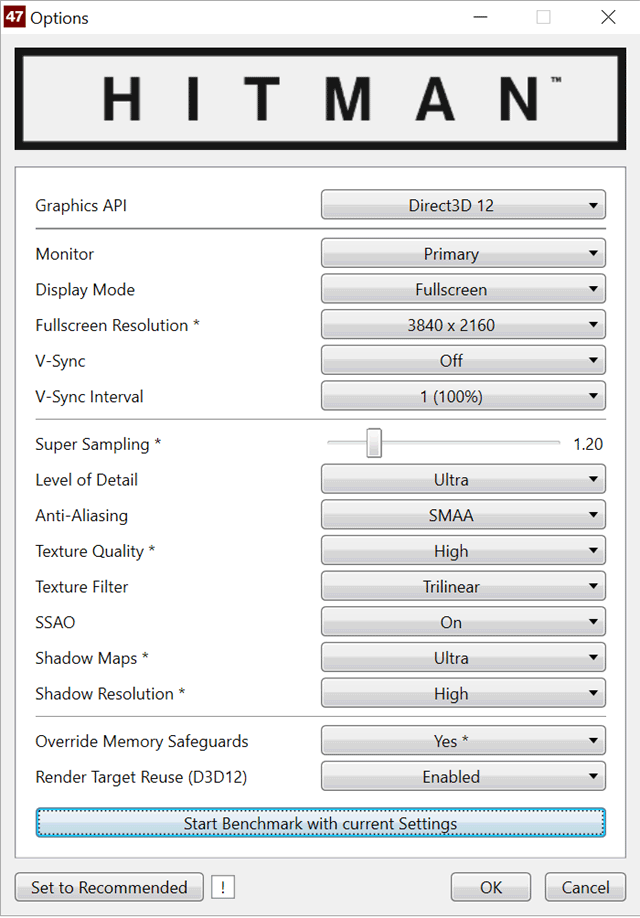The height and width of the screenshot is (918, 640).
Task: Confirm settings with OK button
Action: (491, 887)
